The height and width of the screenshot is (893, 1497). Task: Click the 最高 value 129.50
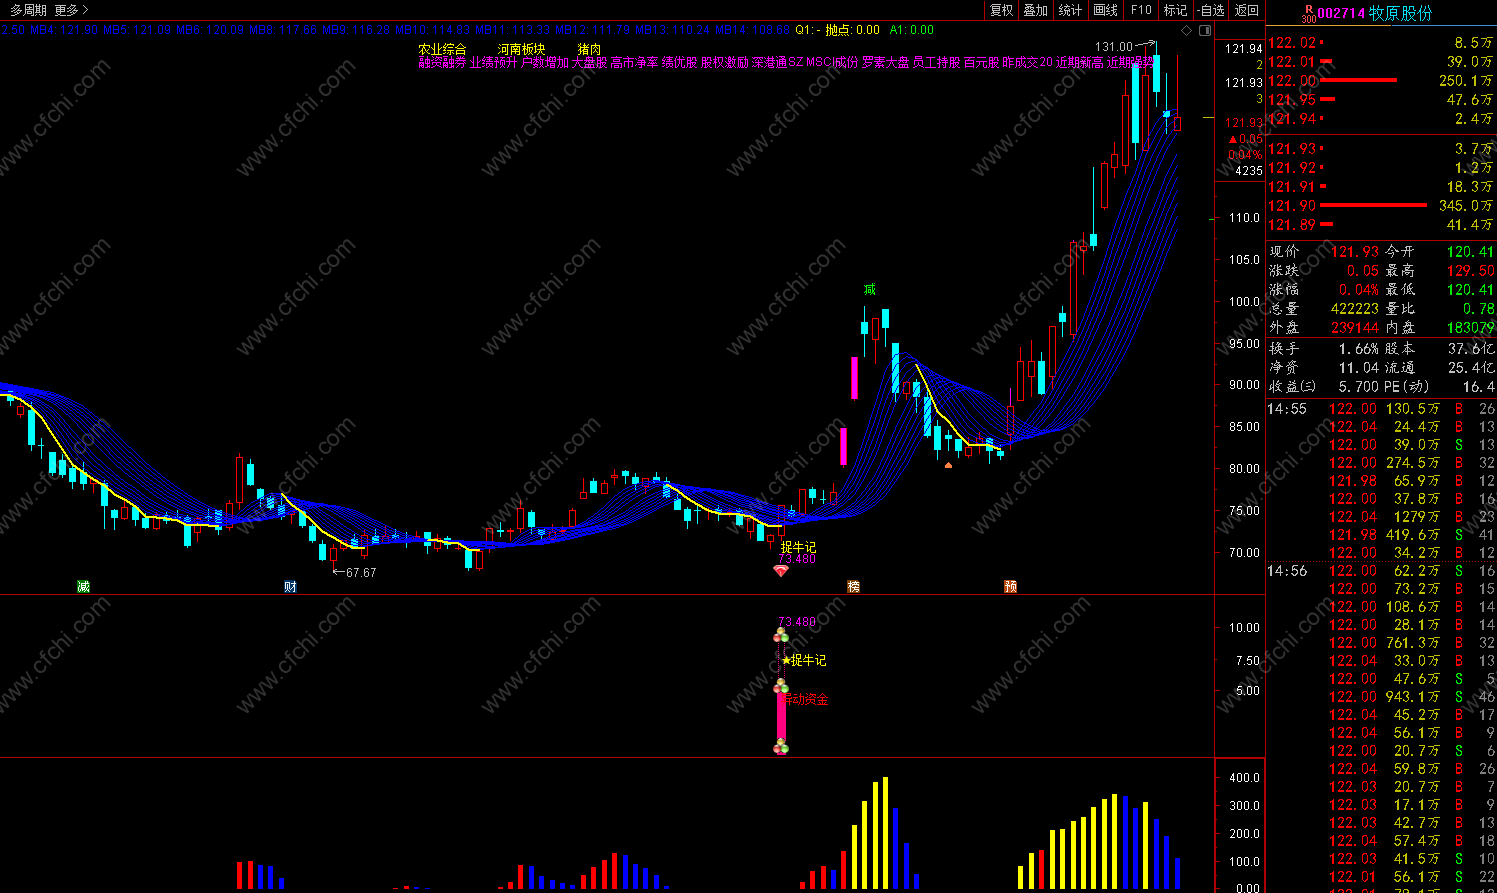click(1470, 271)
